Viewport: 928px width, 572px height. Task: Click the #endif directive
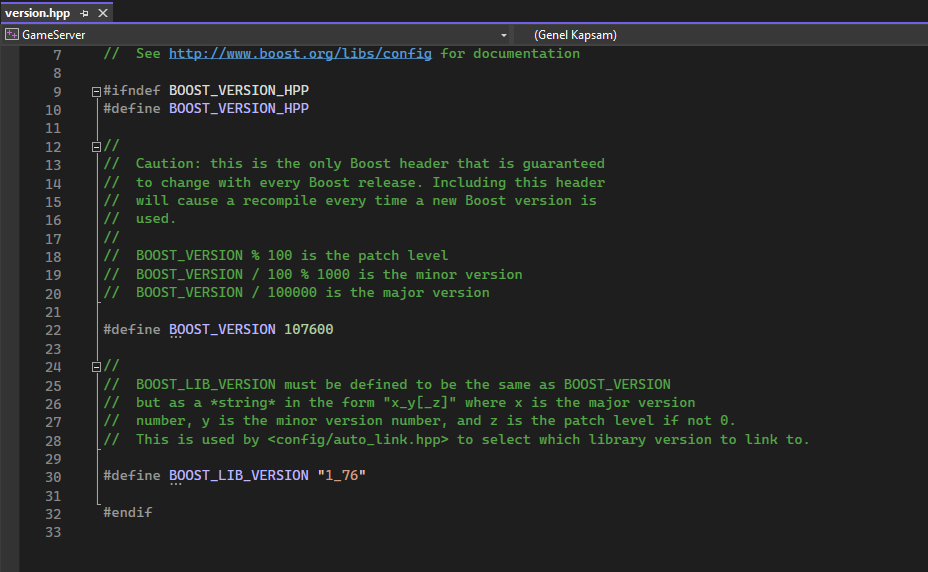point(128,512)
